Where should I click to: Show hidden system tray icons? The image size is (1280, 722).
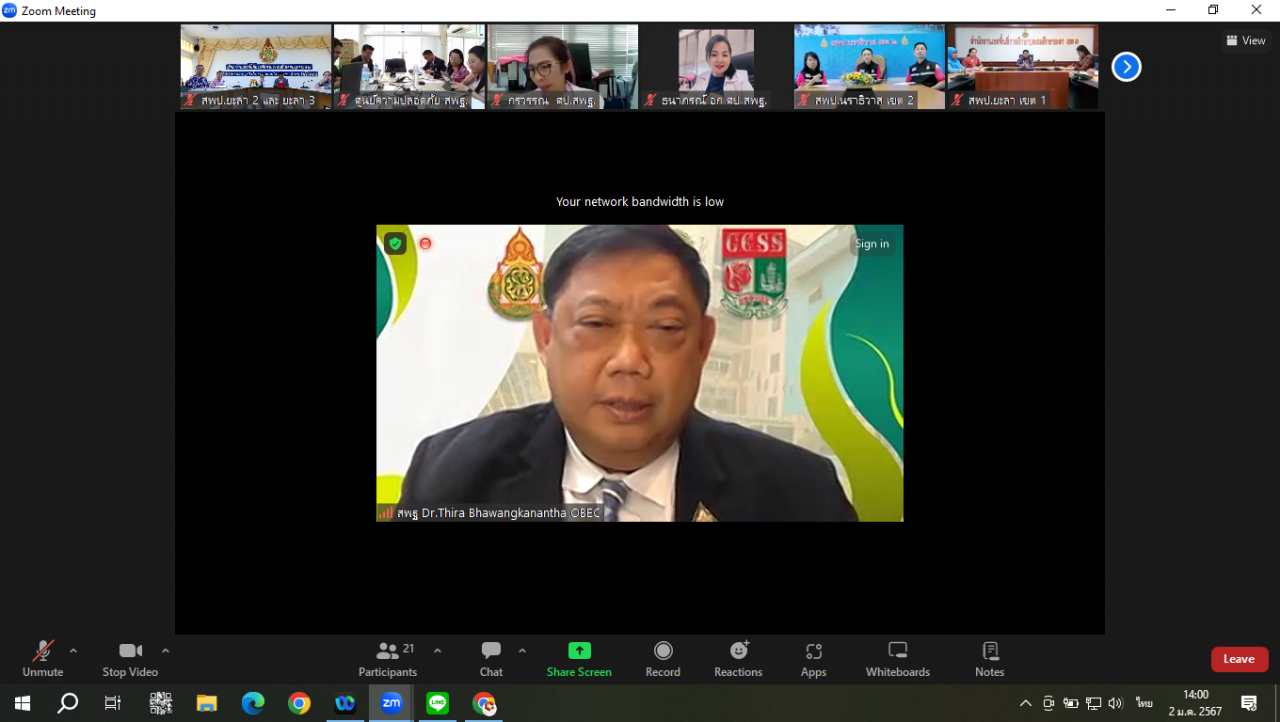pos(1025,703)
